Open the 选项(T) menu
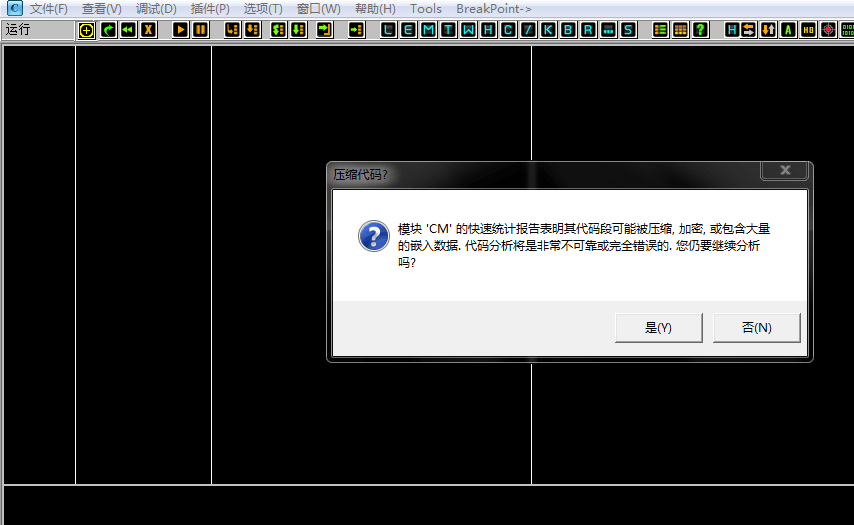Screen dimensions: 854x525 pos(263,9)
